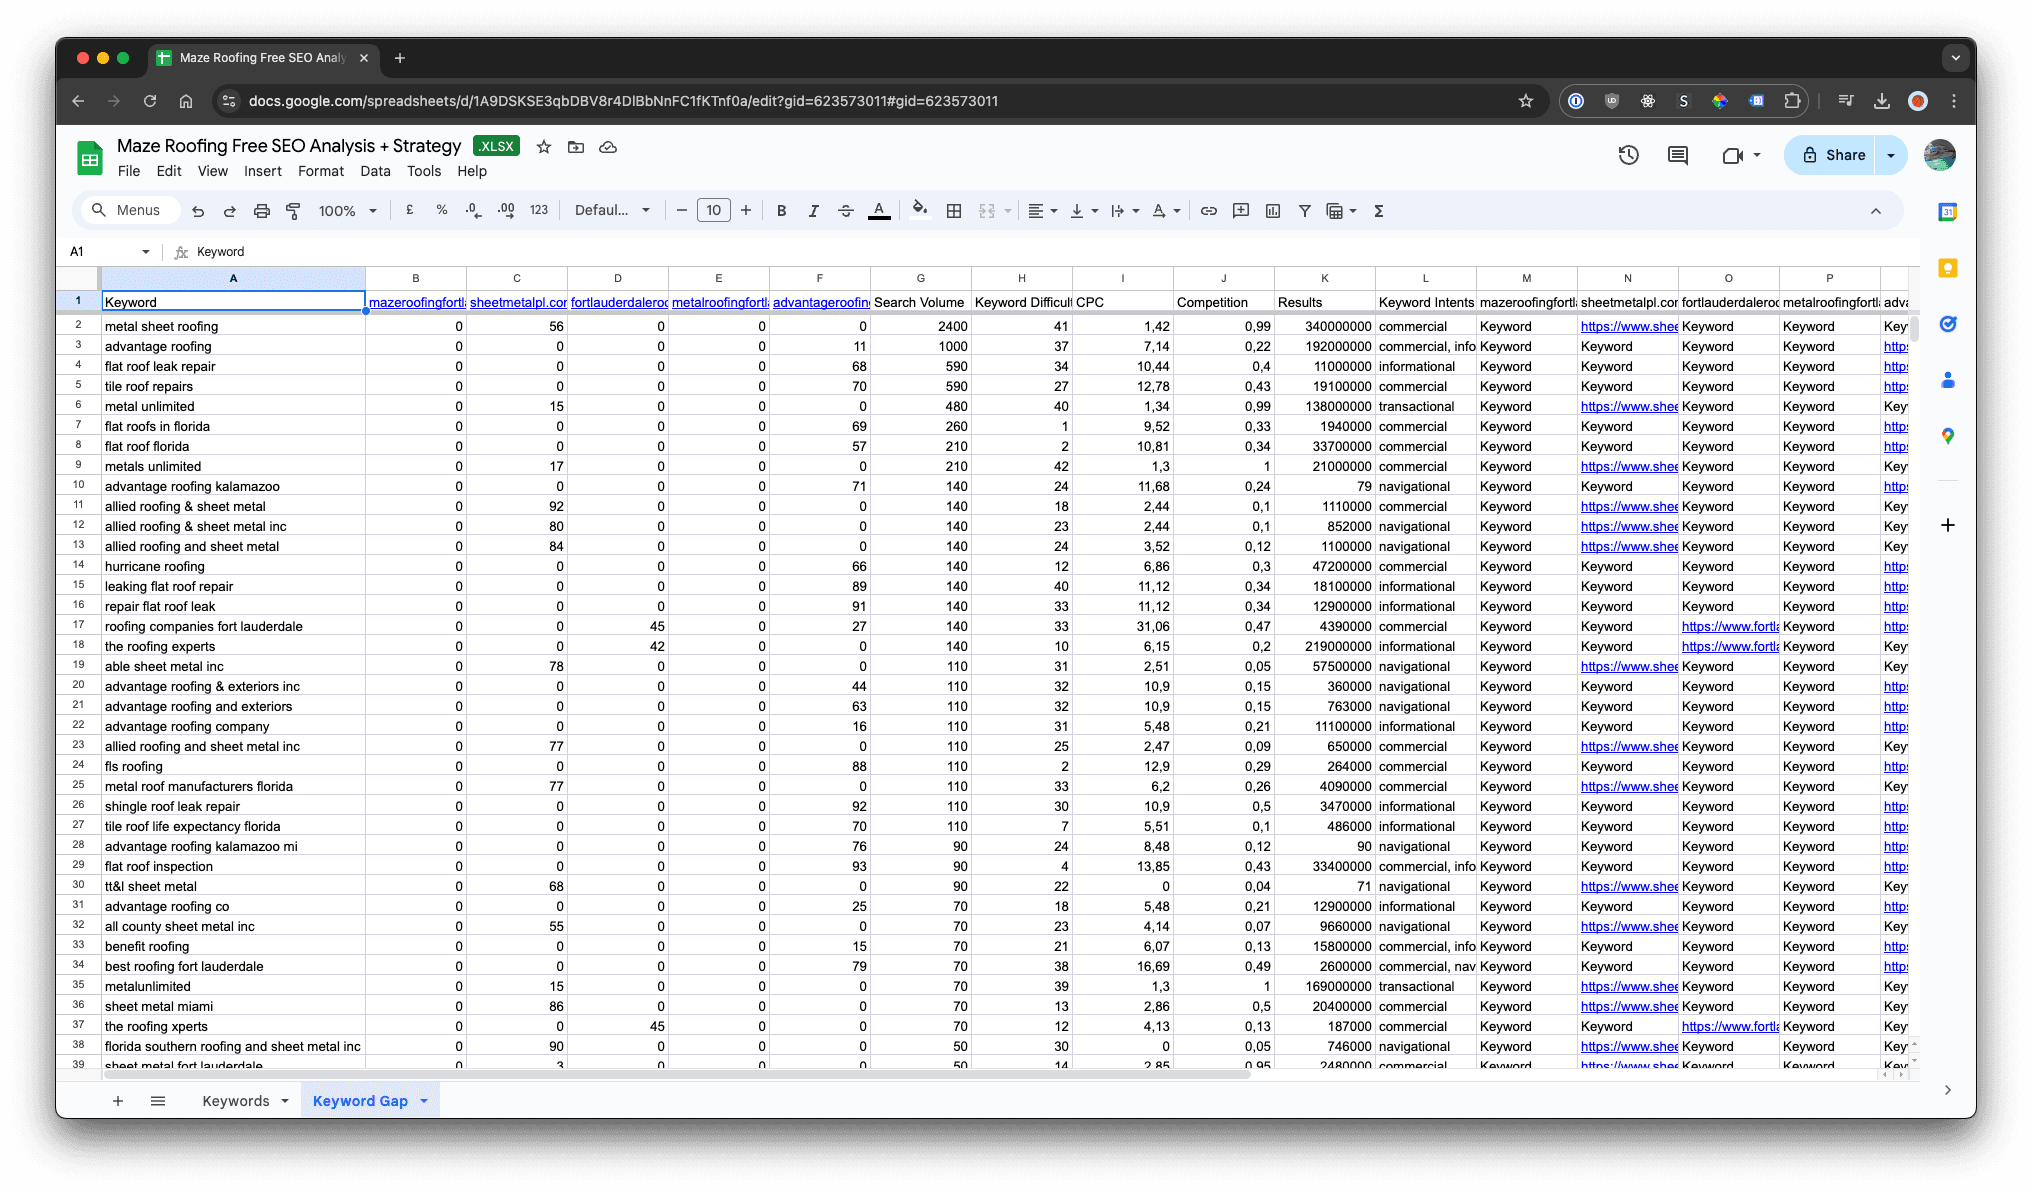Open Google Tasks in side panel
2032x1192 pixels.
[x=1947, y=324]
